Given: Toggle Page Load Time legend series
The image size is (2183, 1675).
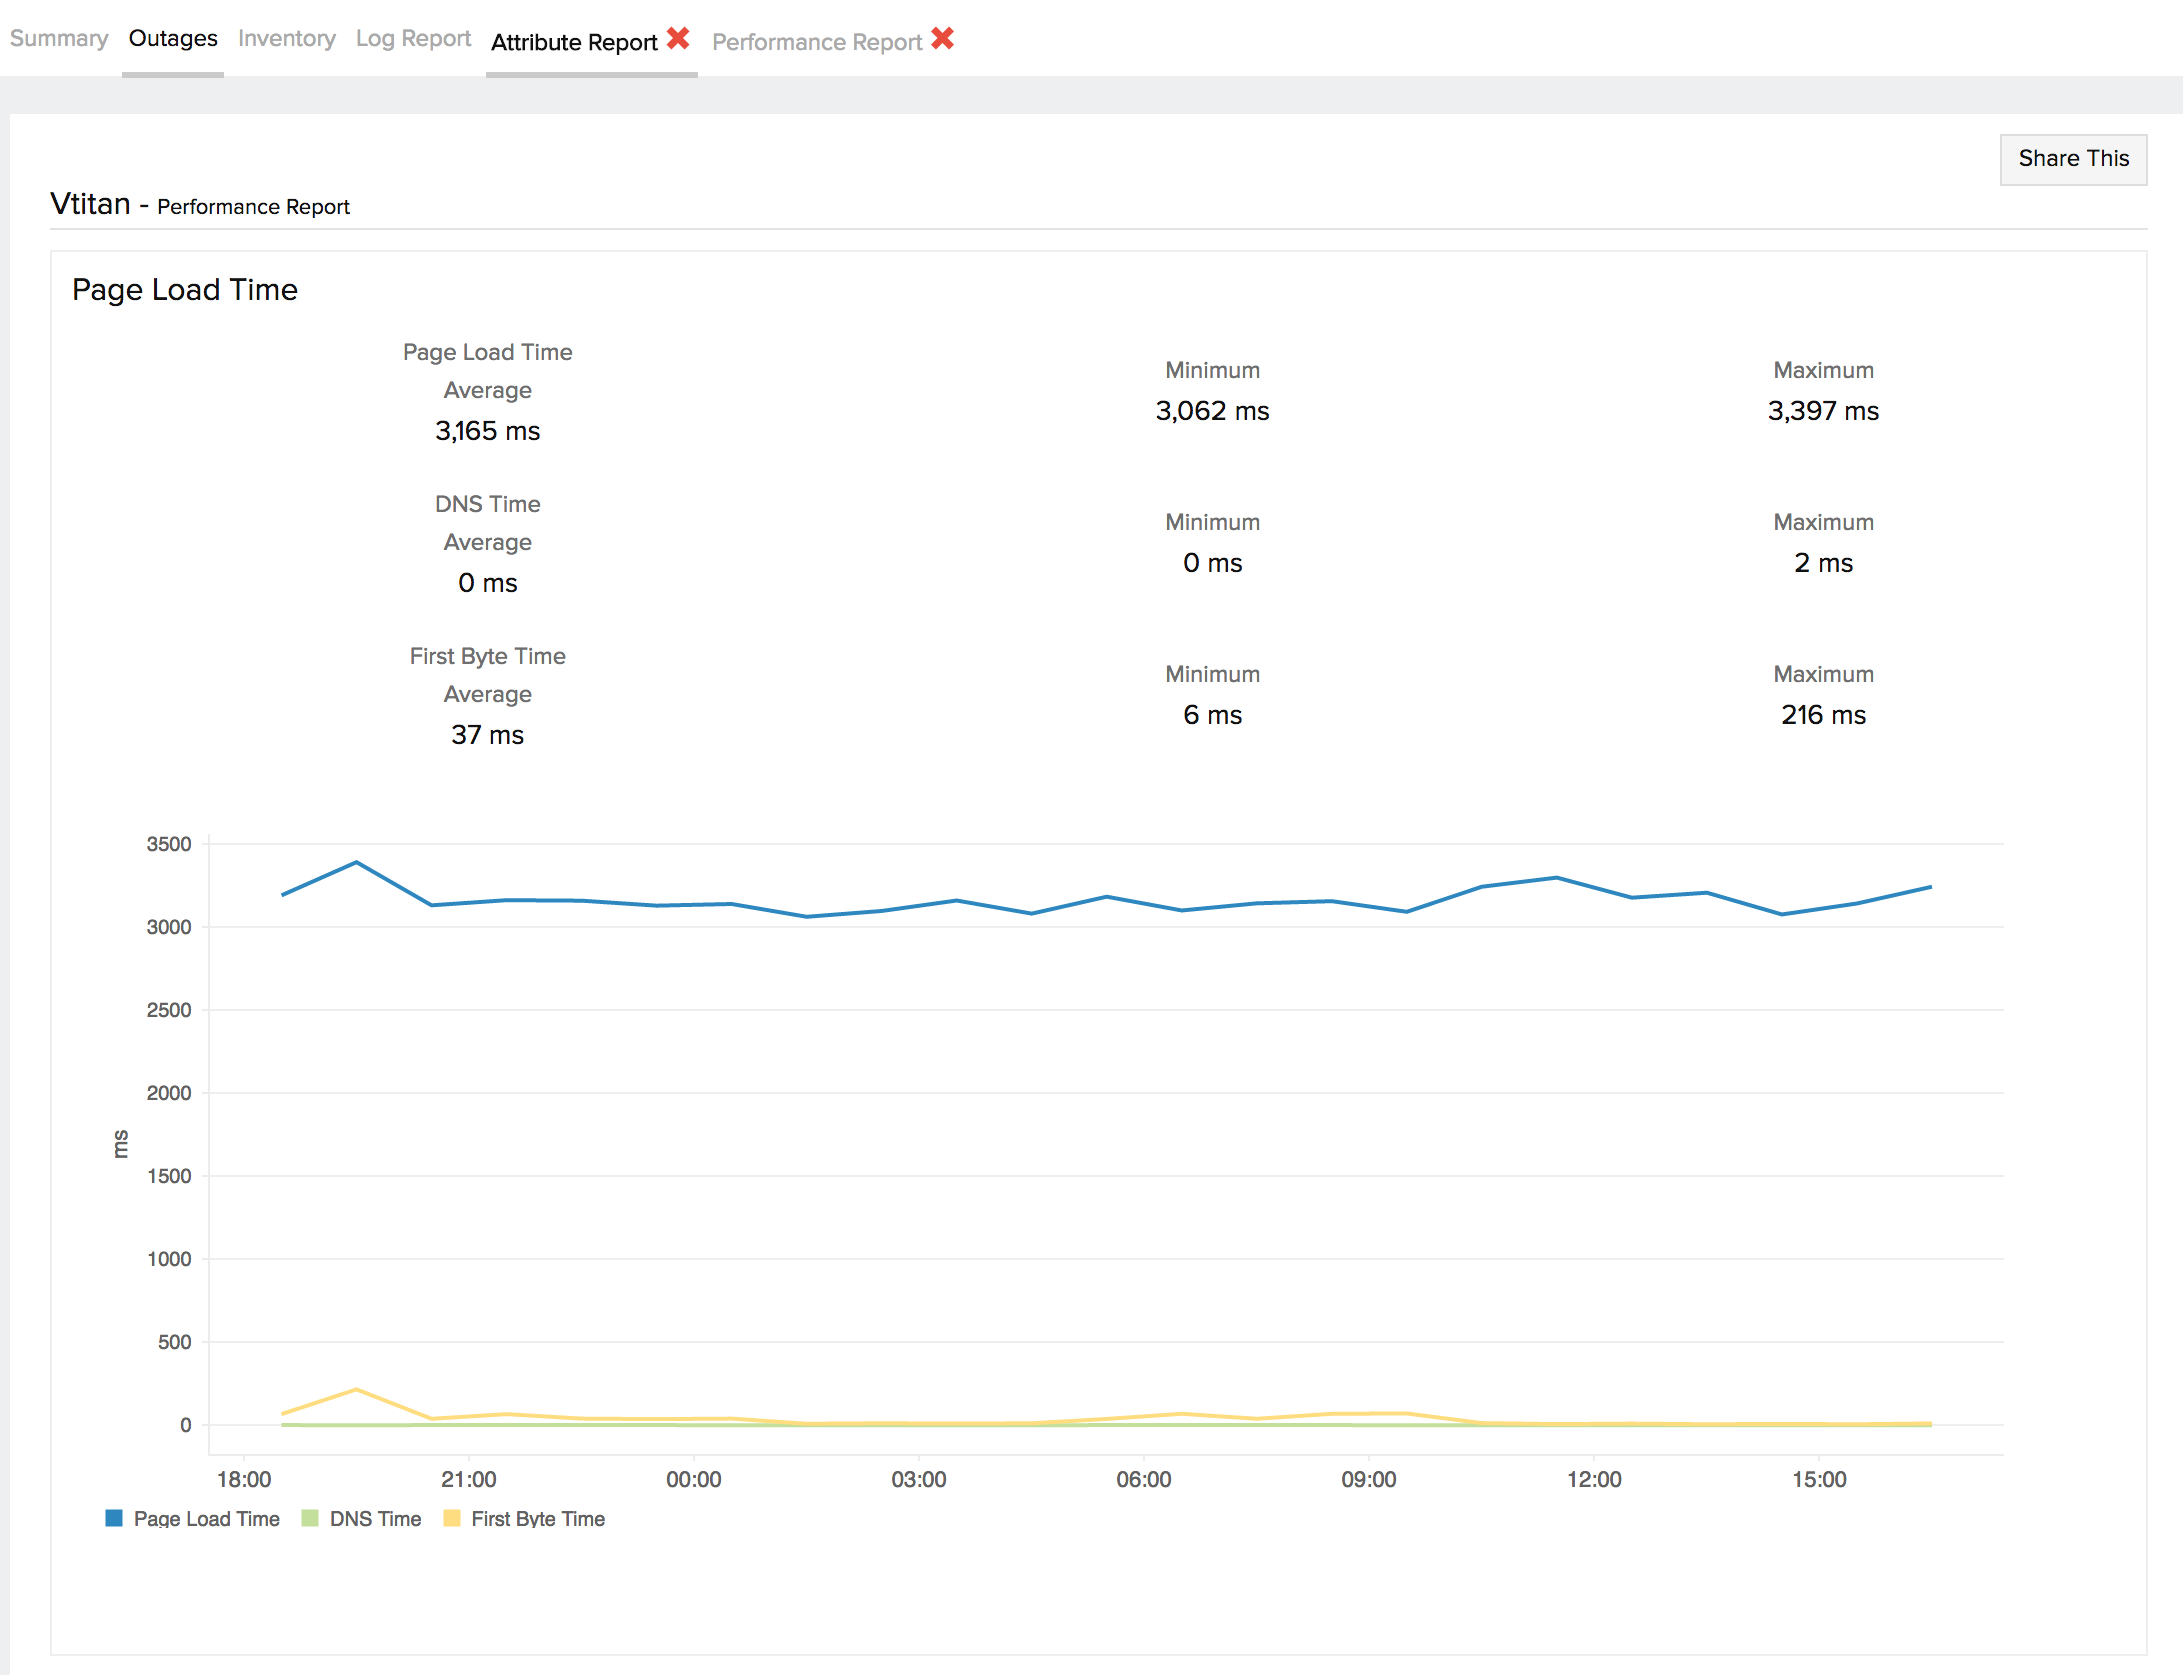Looking at the screenshot, I should tap(206, 1519).
